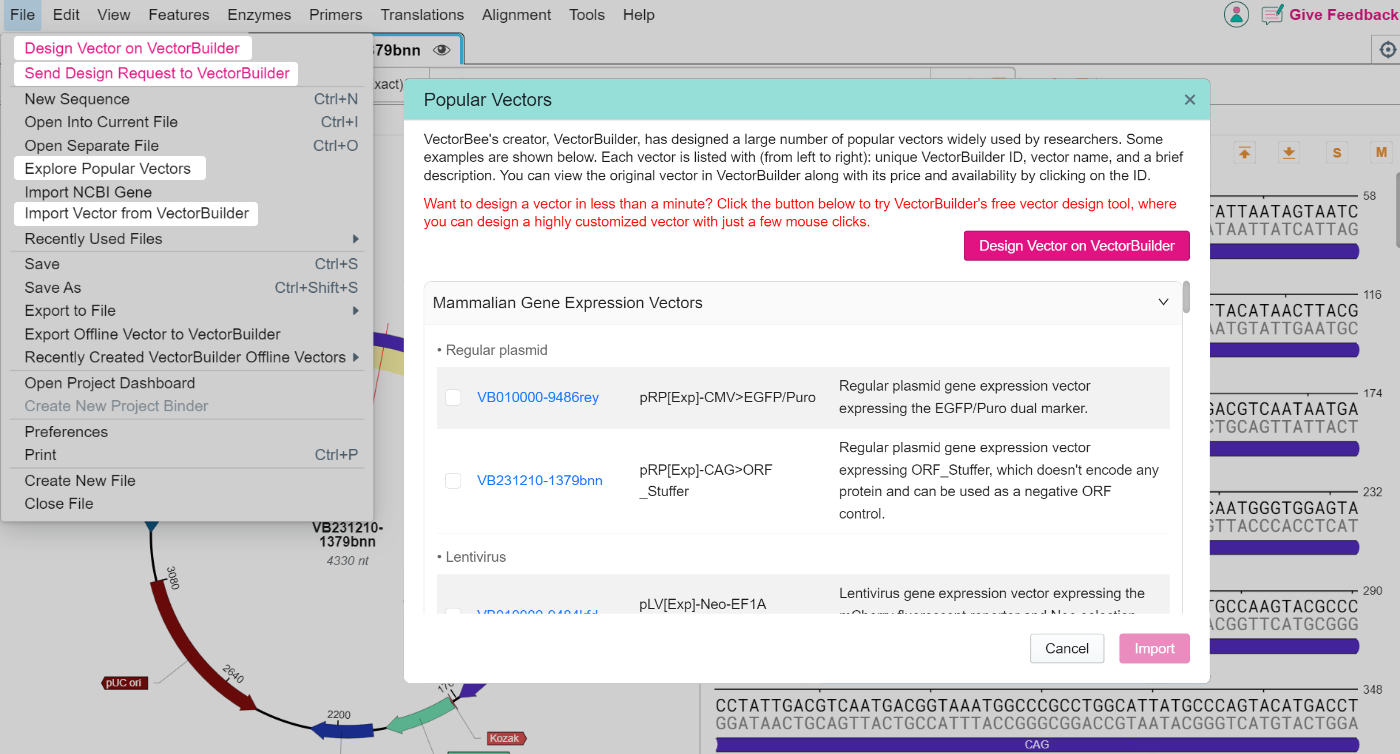Click the Popular Vectors list scrollbar
This screenshot has height=754, width=1400.
(1186, 298)
